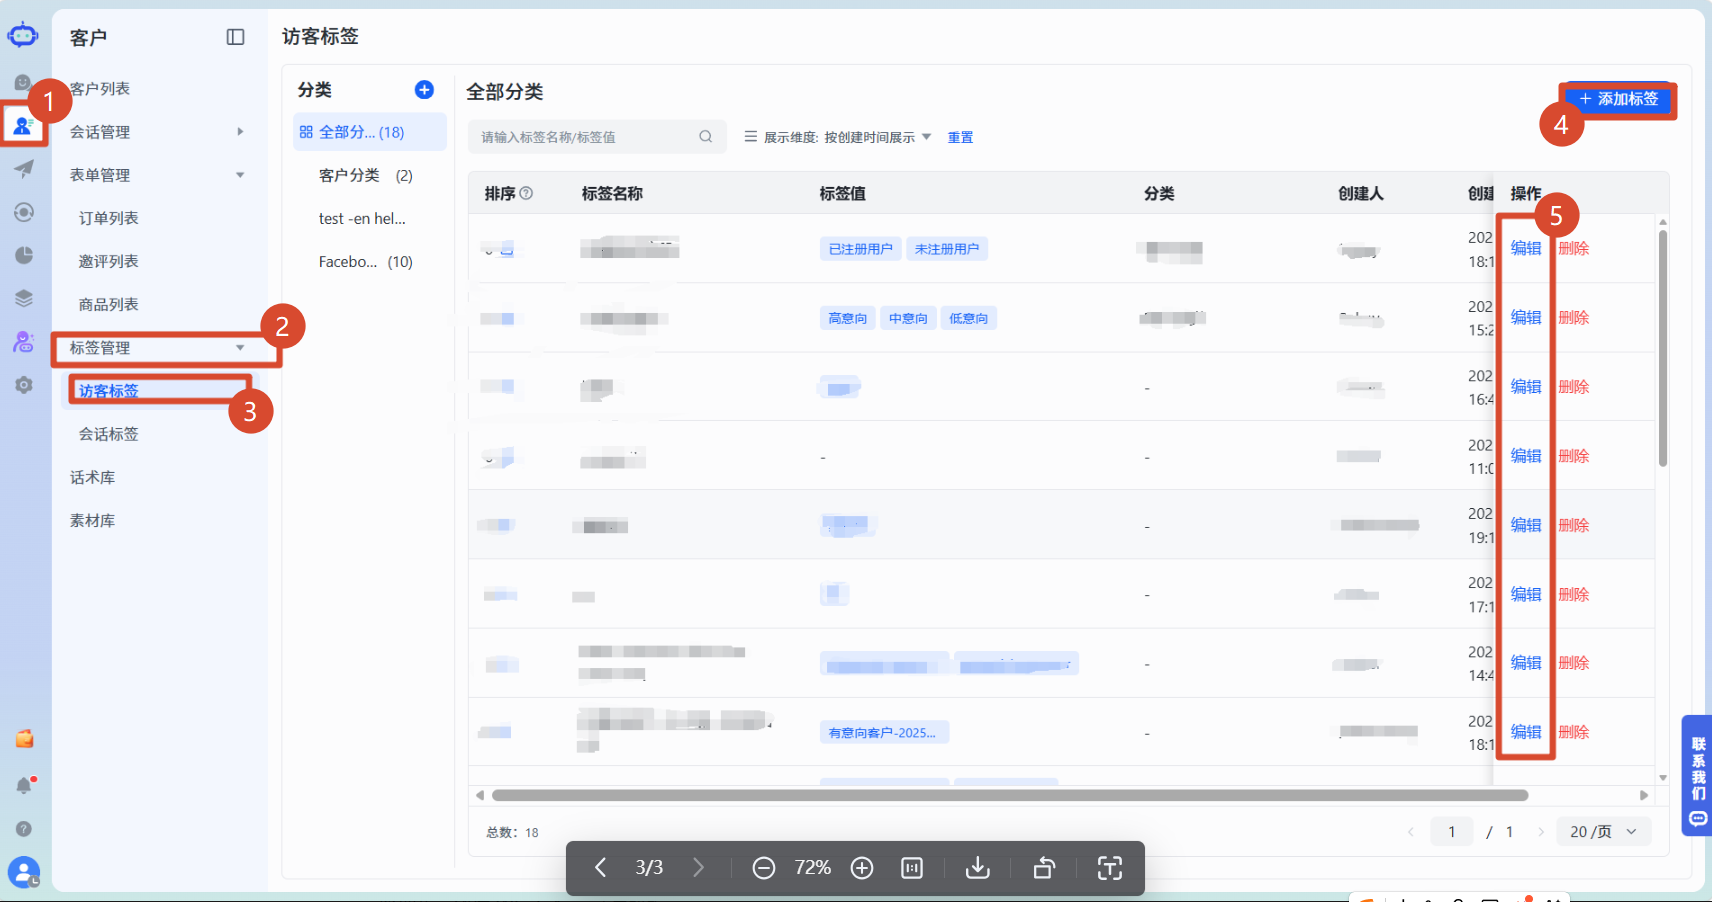Edit the tag row containing 高意向
Screen dimensions: 1712x902
1526,317
